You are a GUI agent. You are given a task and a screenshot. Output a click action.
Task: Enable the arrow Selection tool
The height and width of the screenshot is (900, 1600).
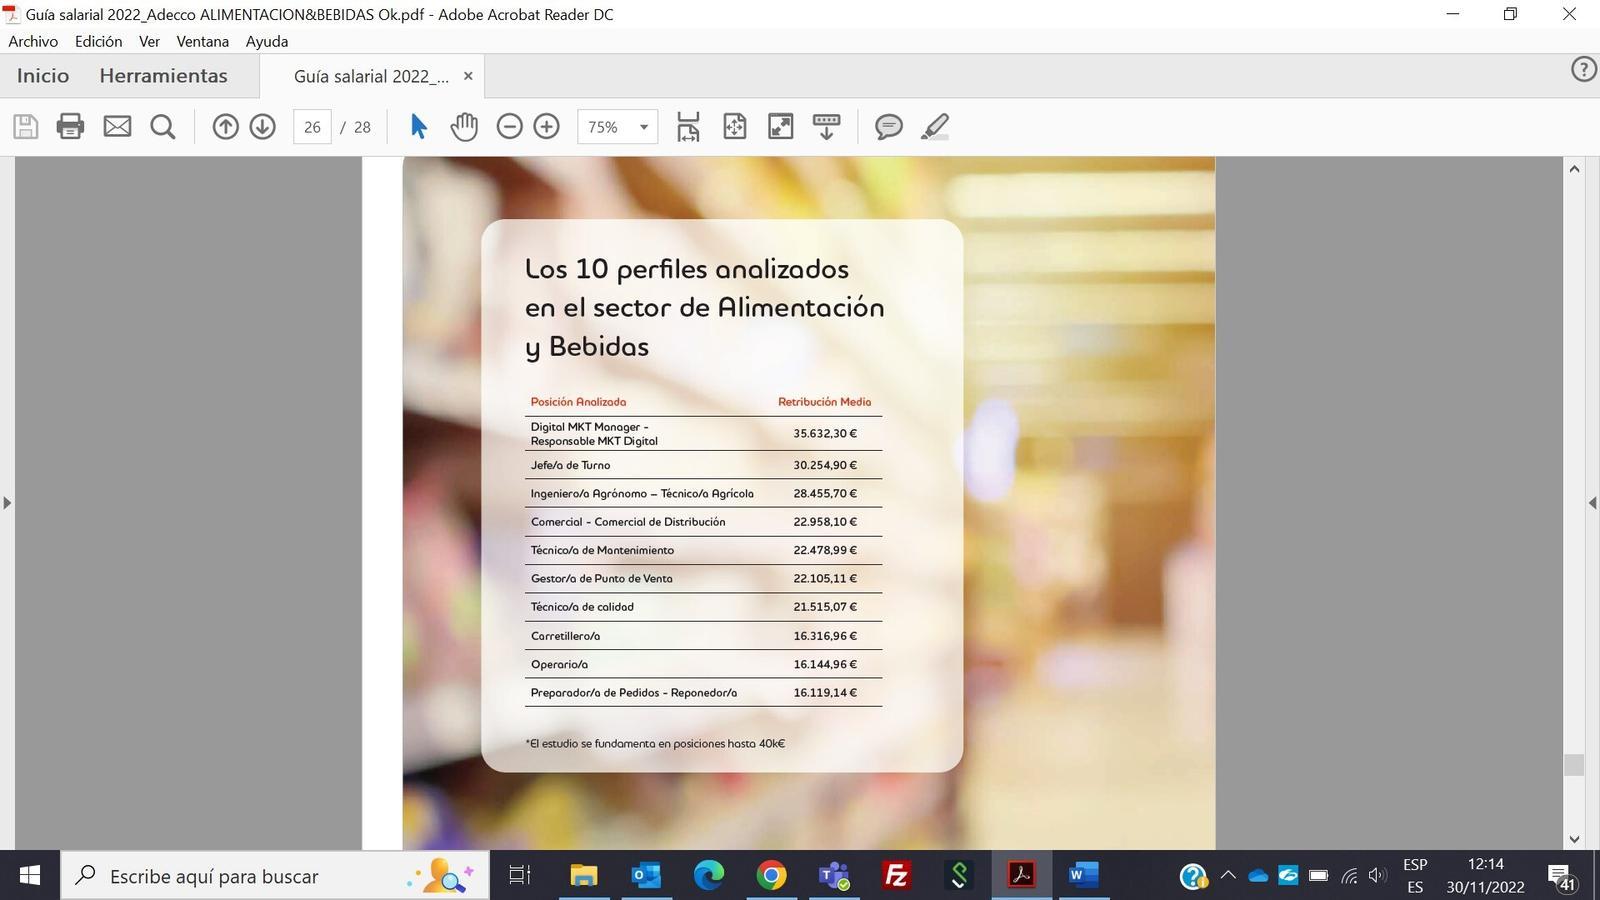coord(419,127)
